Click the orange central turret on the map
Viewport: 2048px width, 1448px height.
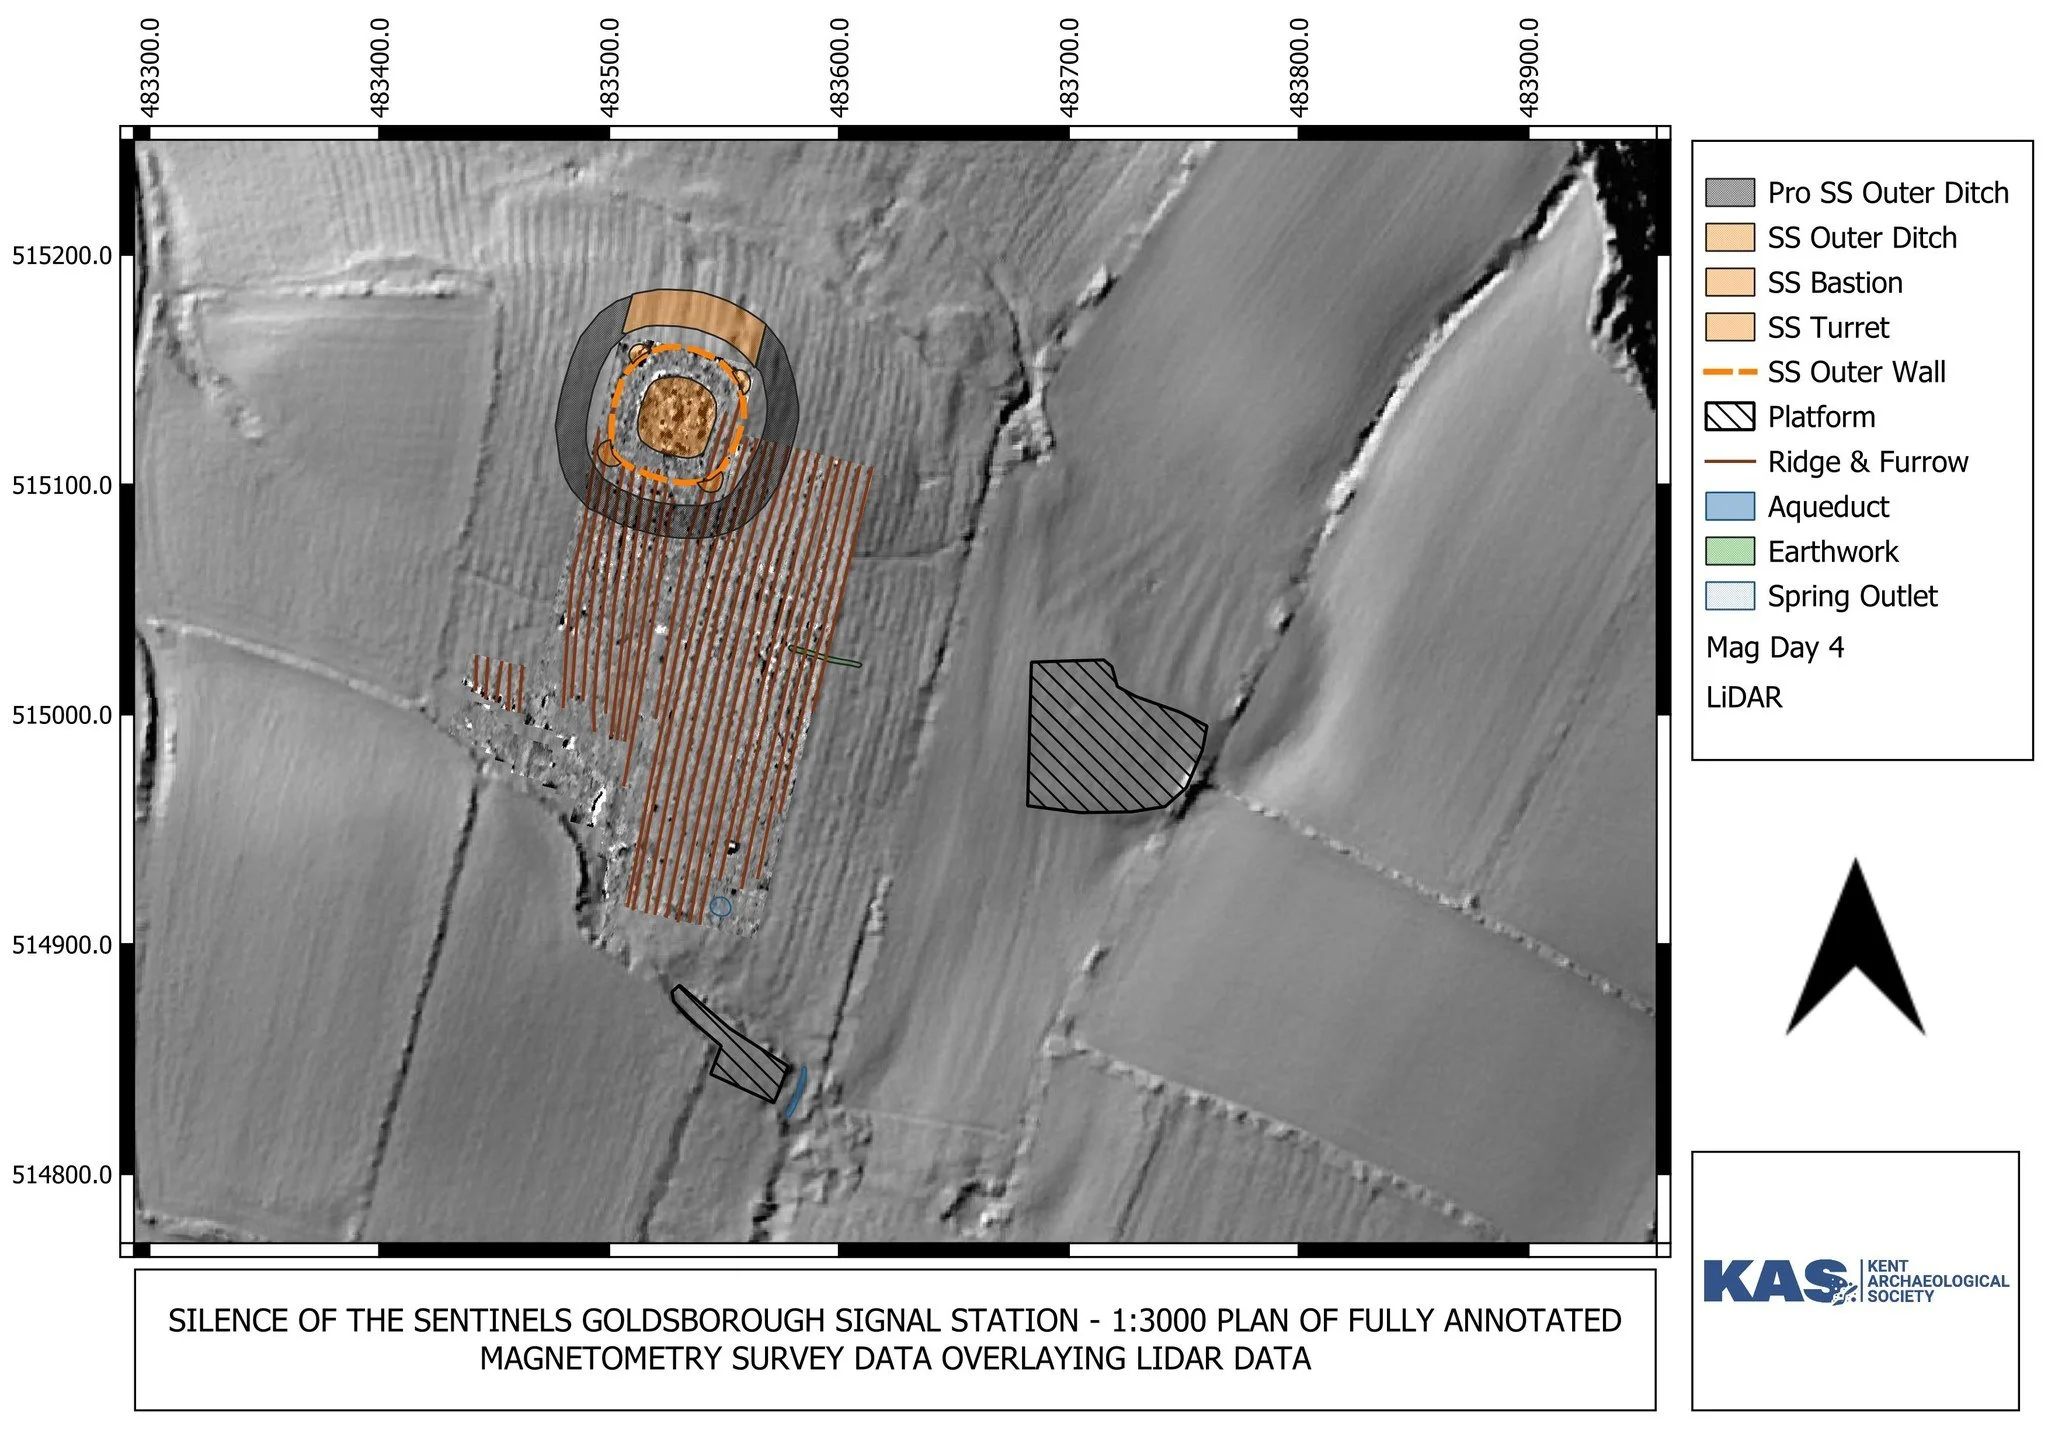coord(676,415)
